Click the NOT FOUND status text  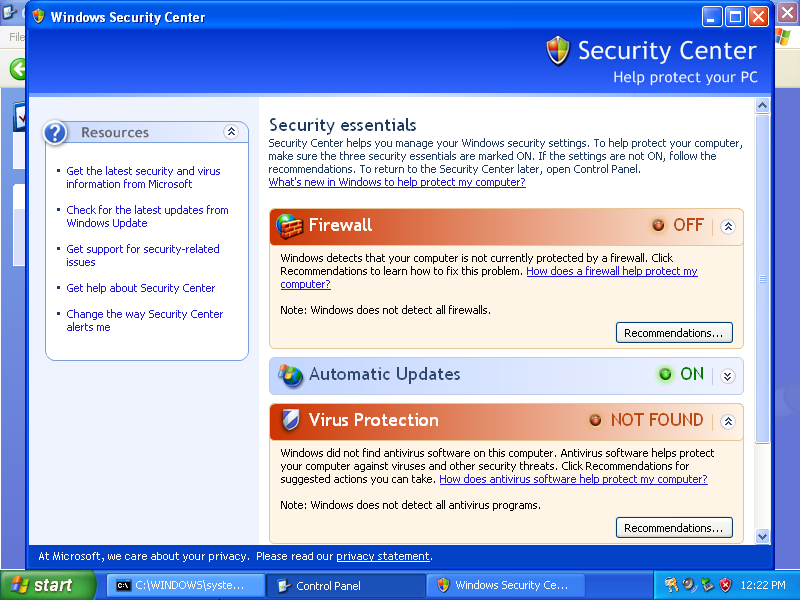[657, 420]
